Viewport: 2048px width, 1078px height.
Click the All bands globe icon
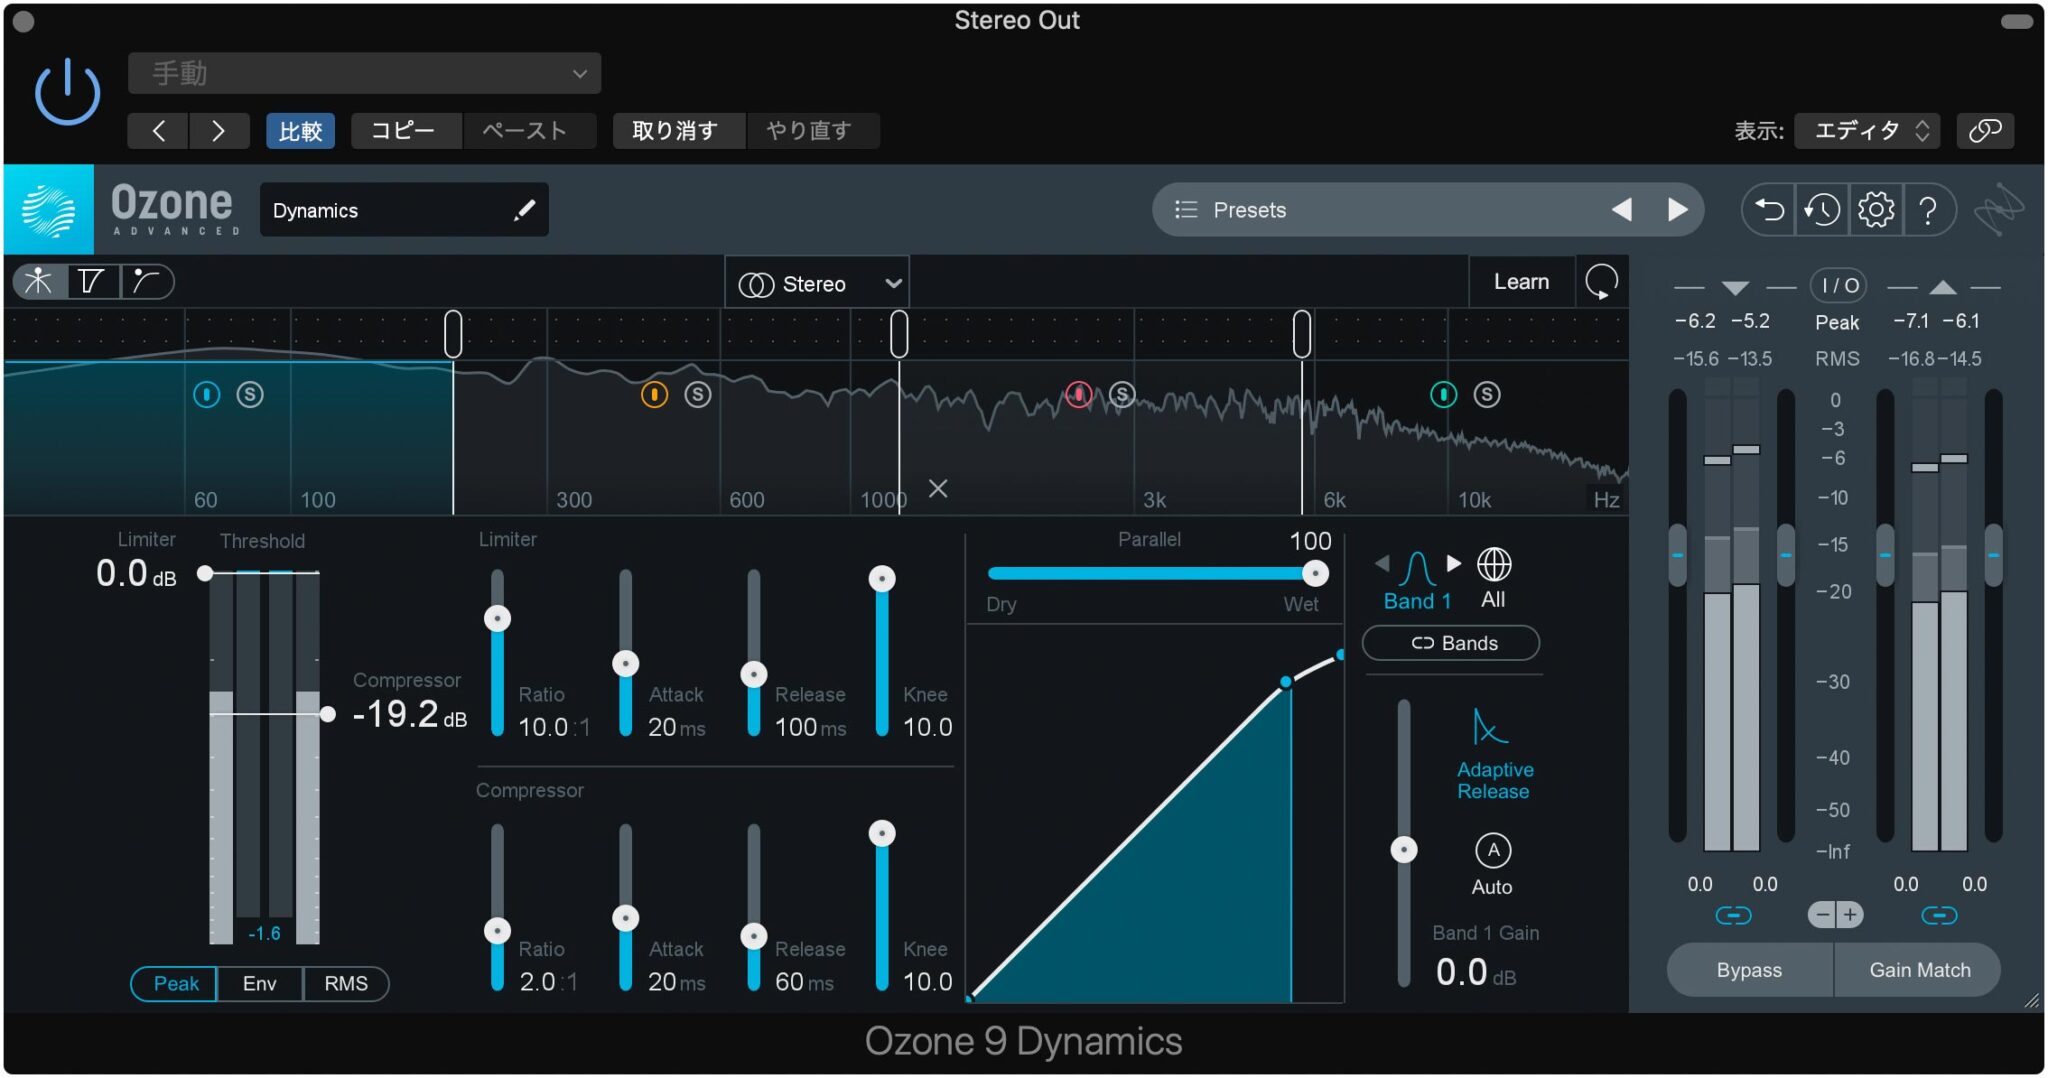[x=1493, y=566]
